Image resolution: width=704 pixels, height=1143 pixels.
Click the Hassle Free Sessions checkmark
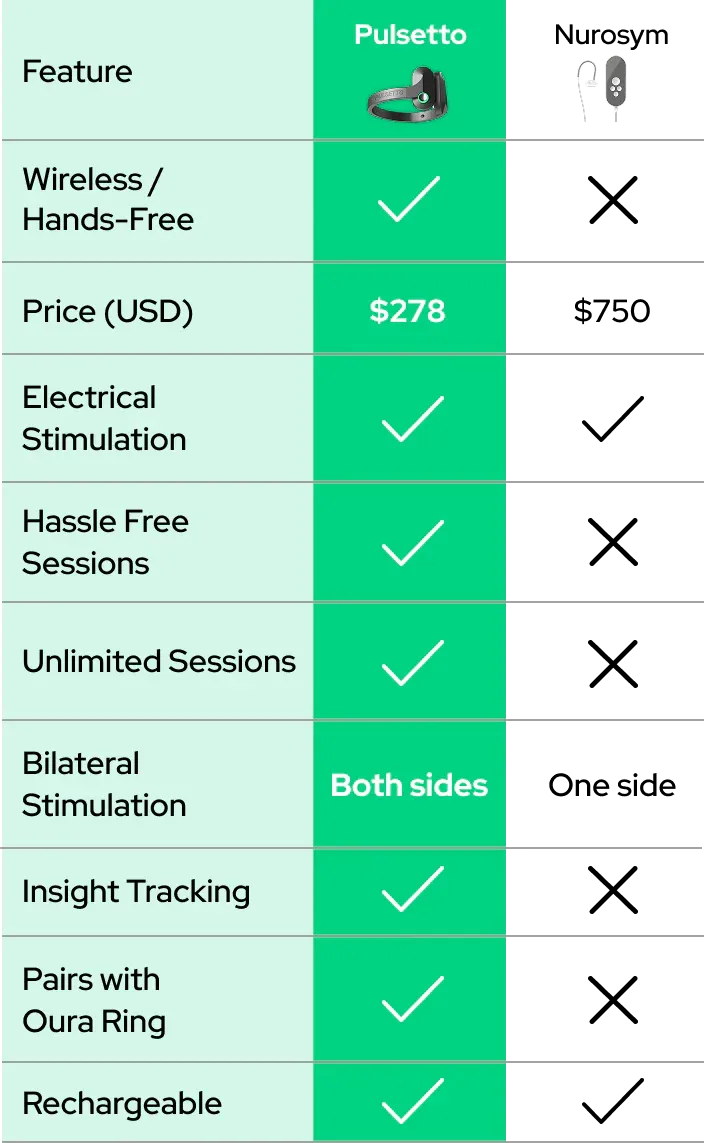pos(411,542)
